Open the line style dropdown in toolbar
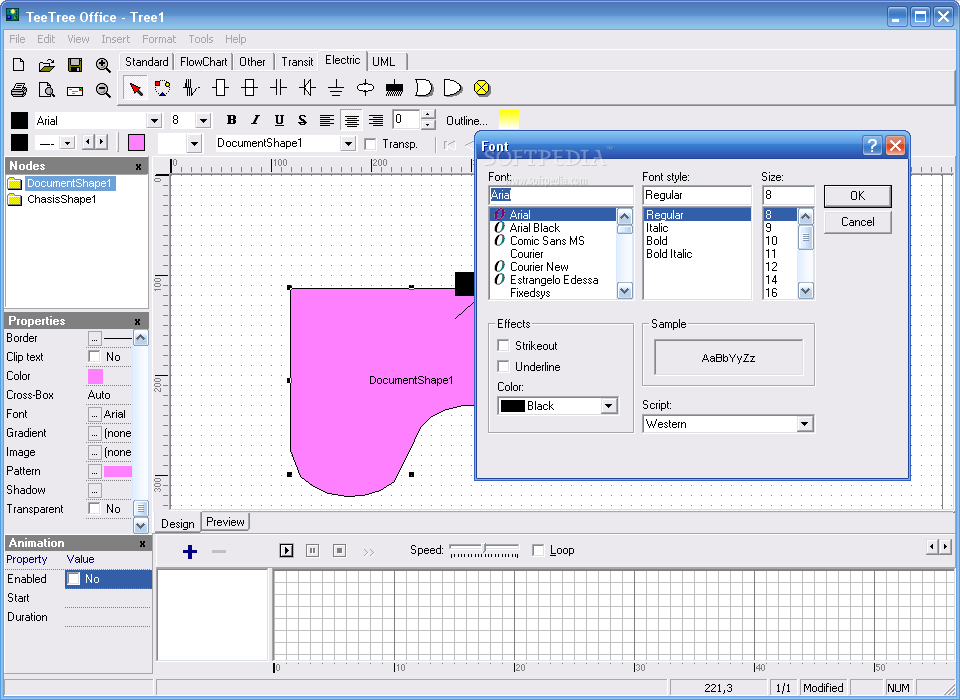Screen dimensions: 960x700 point(67,143)
